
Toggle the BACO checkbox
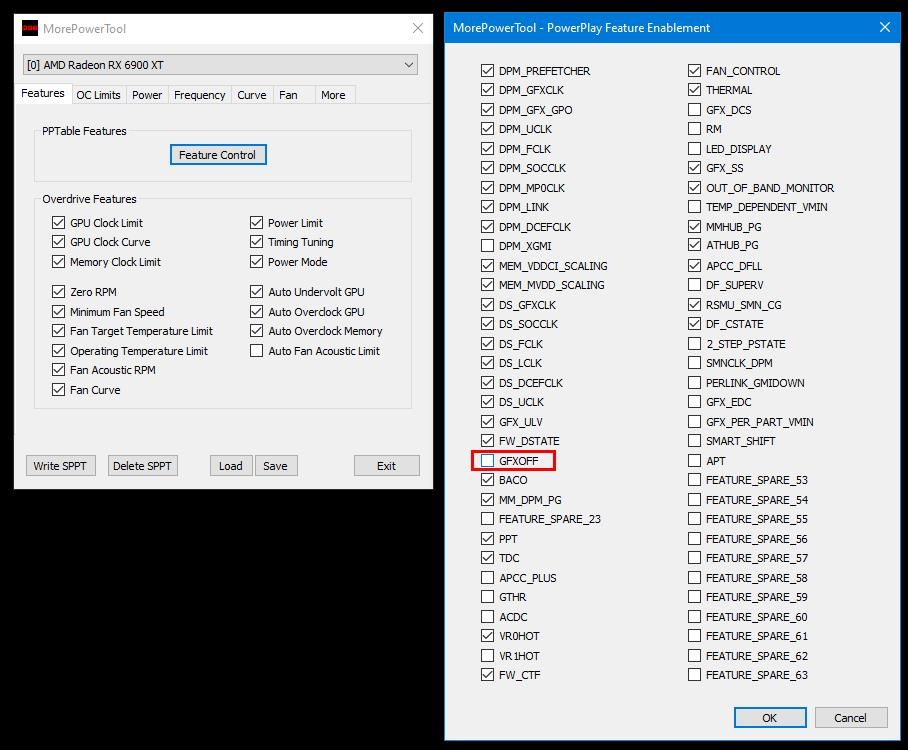pyautogui.click(x=488, y=480)
